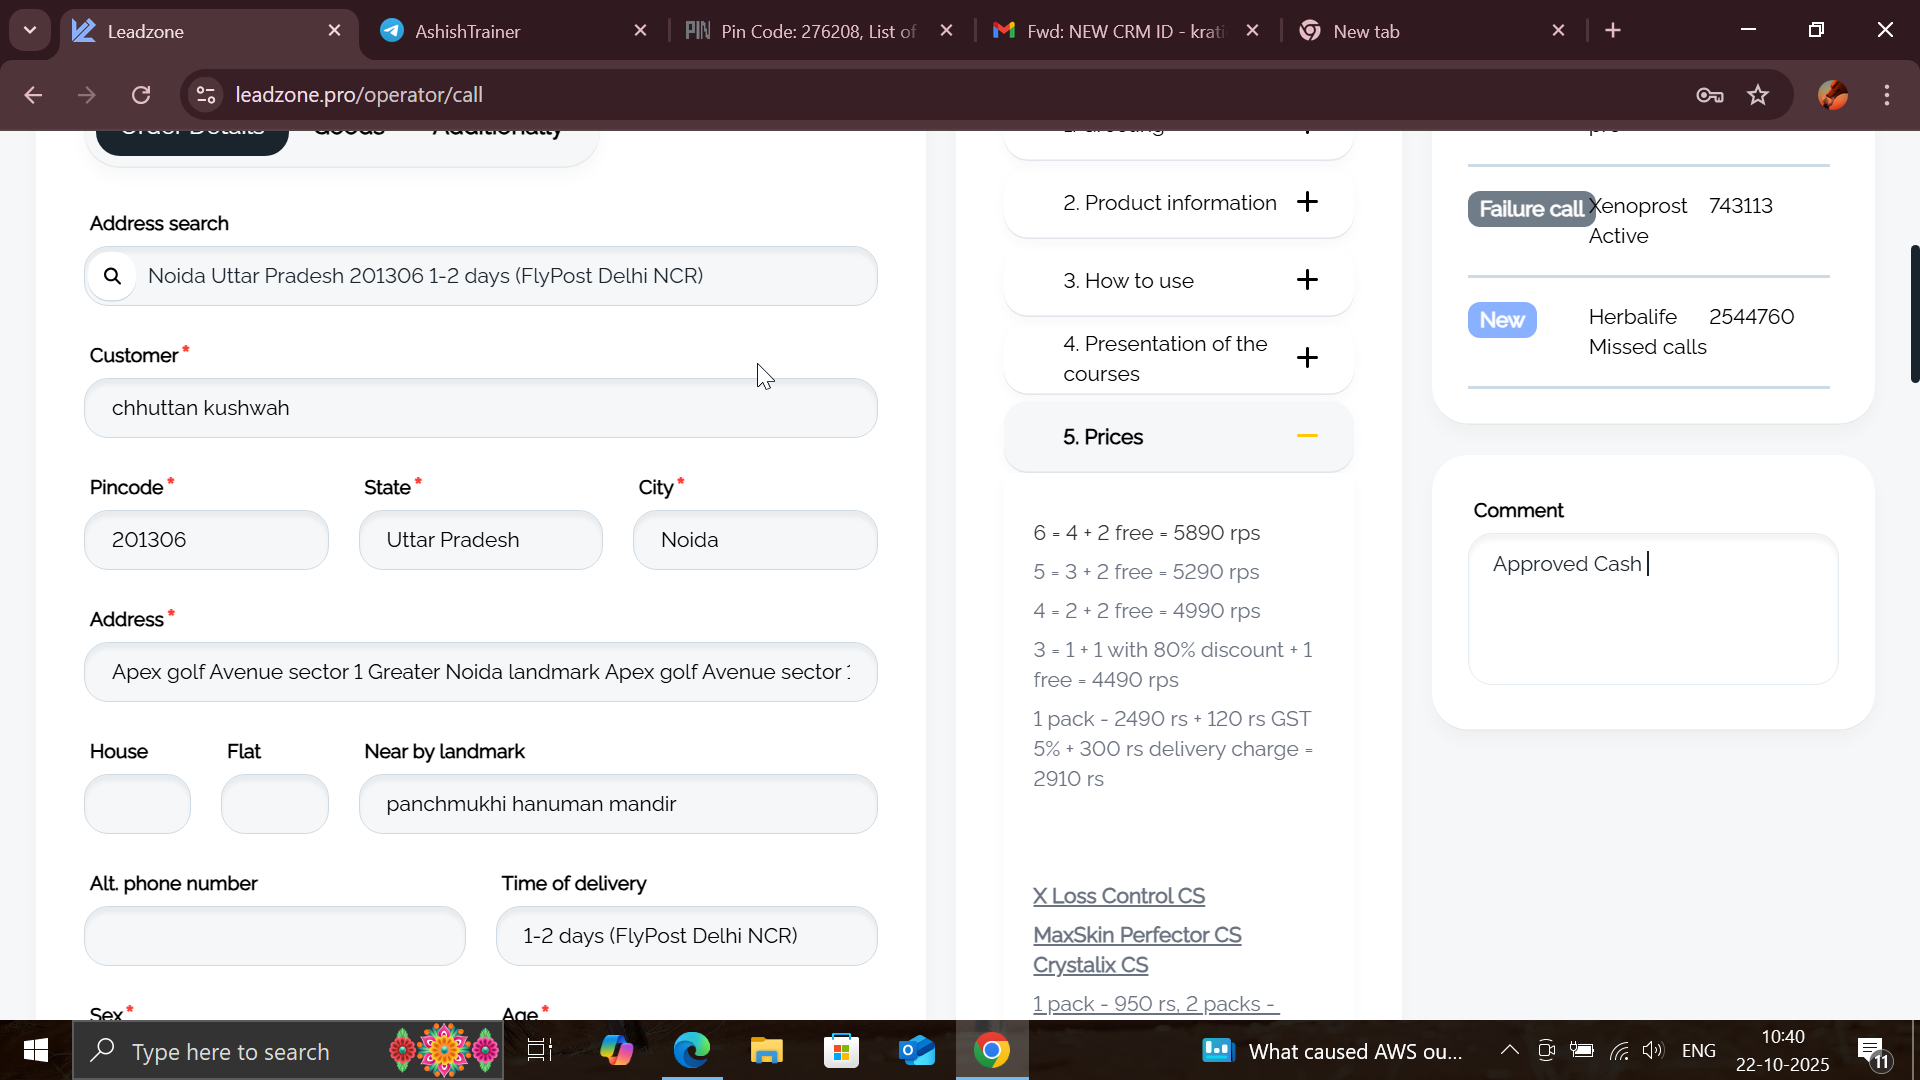Image resolution: width=1920 pixels, height=1080 pixels.
Task: Open Chrome three-dot menu
Action: click(1887, 95)
